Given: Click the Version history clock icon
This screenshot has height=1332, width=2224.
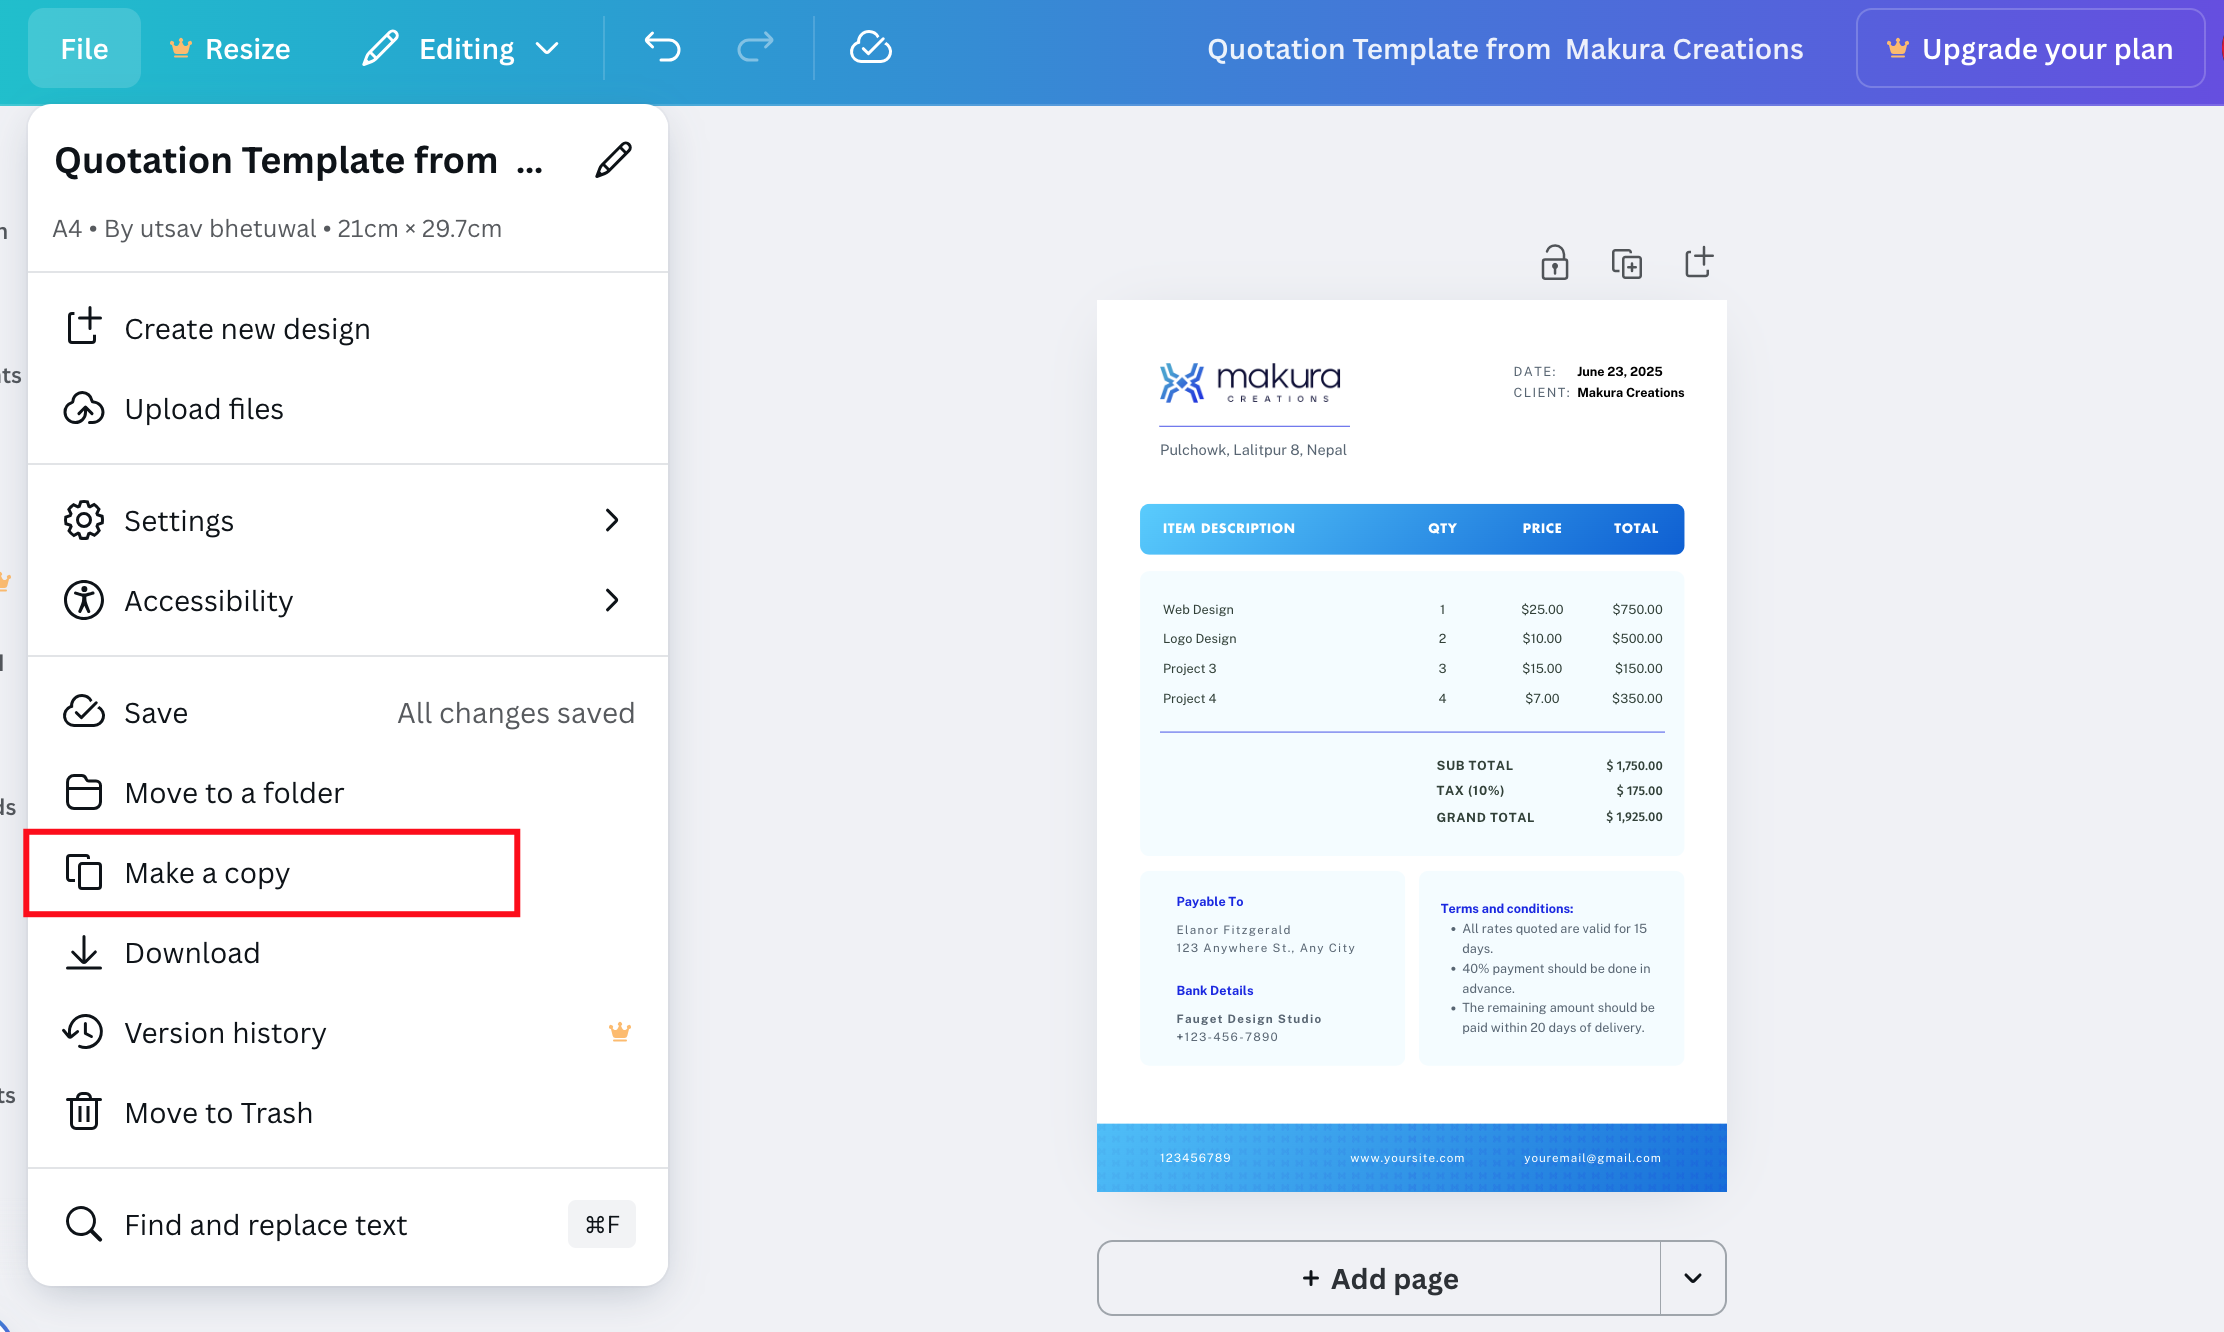Looking at the screenshot, I should pos(84,1032).
